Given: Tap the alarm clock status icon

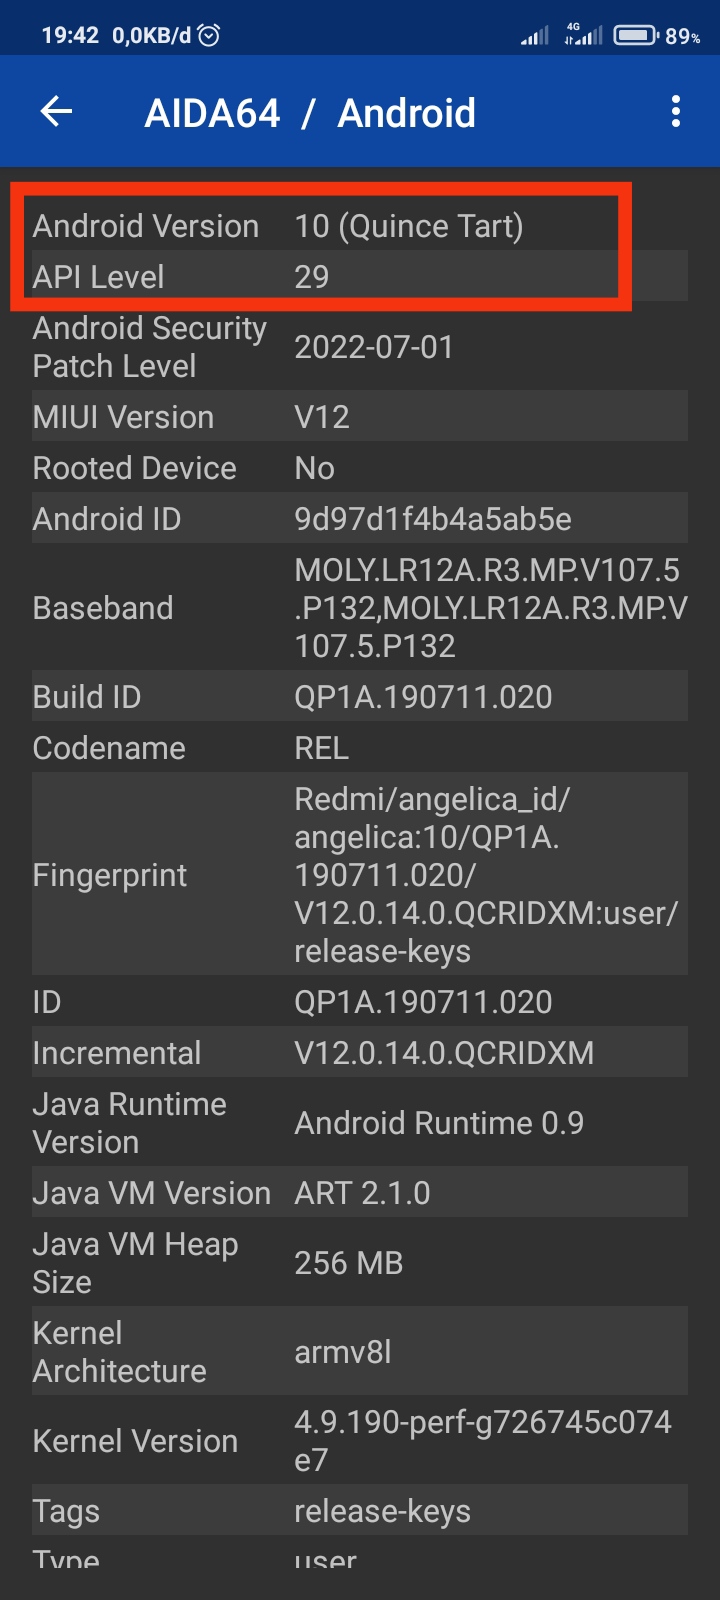Looking at the screenshot, I should click(209, 36).
